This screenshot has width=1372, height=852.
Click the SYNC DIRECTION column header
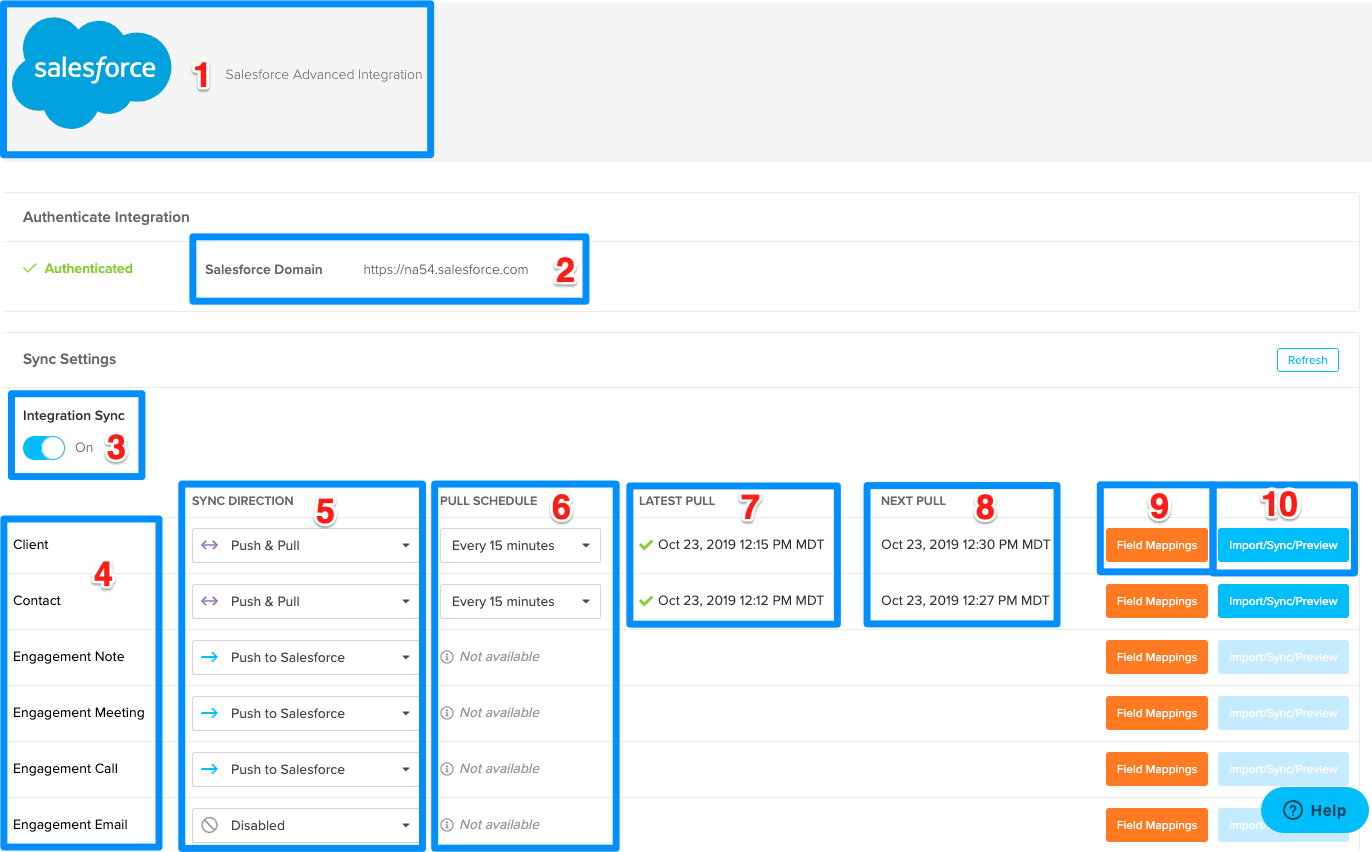[243, 501]
